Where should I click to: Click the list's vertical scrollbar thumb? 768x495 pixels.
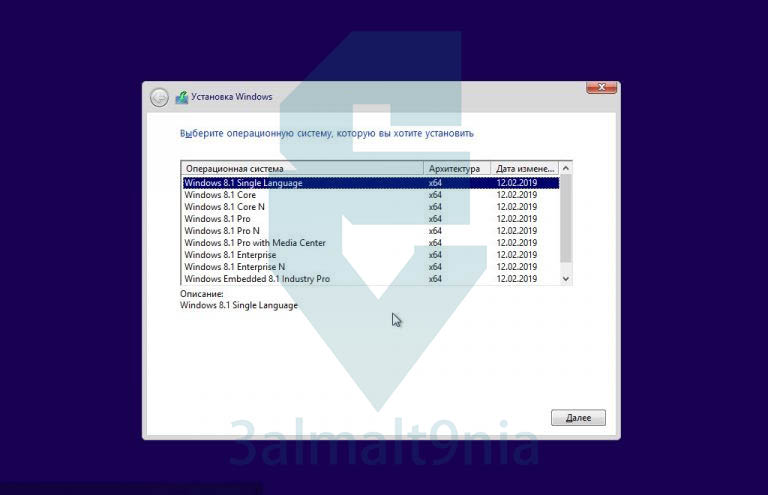click(x=566, y=219)
